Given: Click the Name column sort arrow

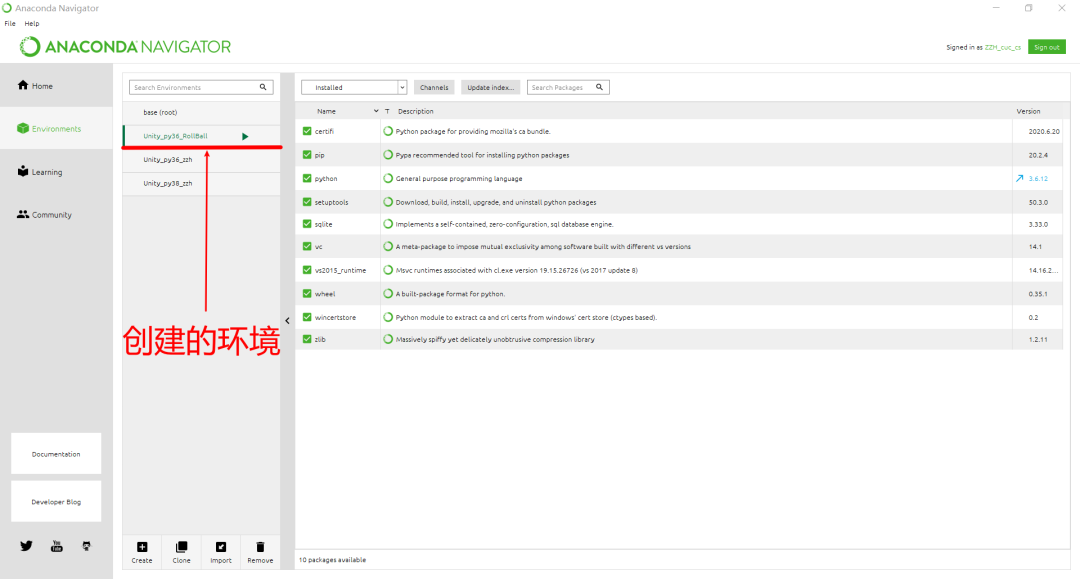Looking at the screenshot, I should tap(376, 111).
